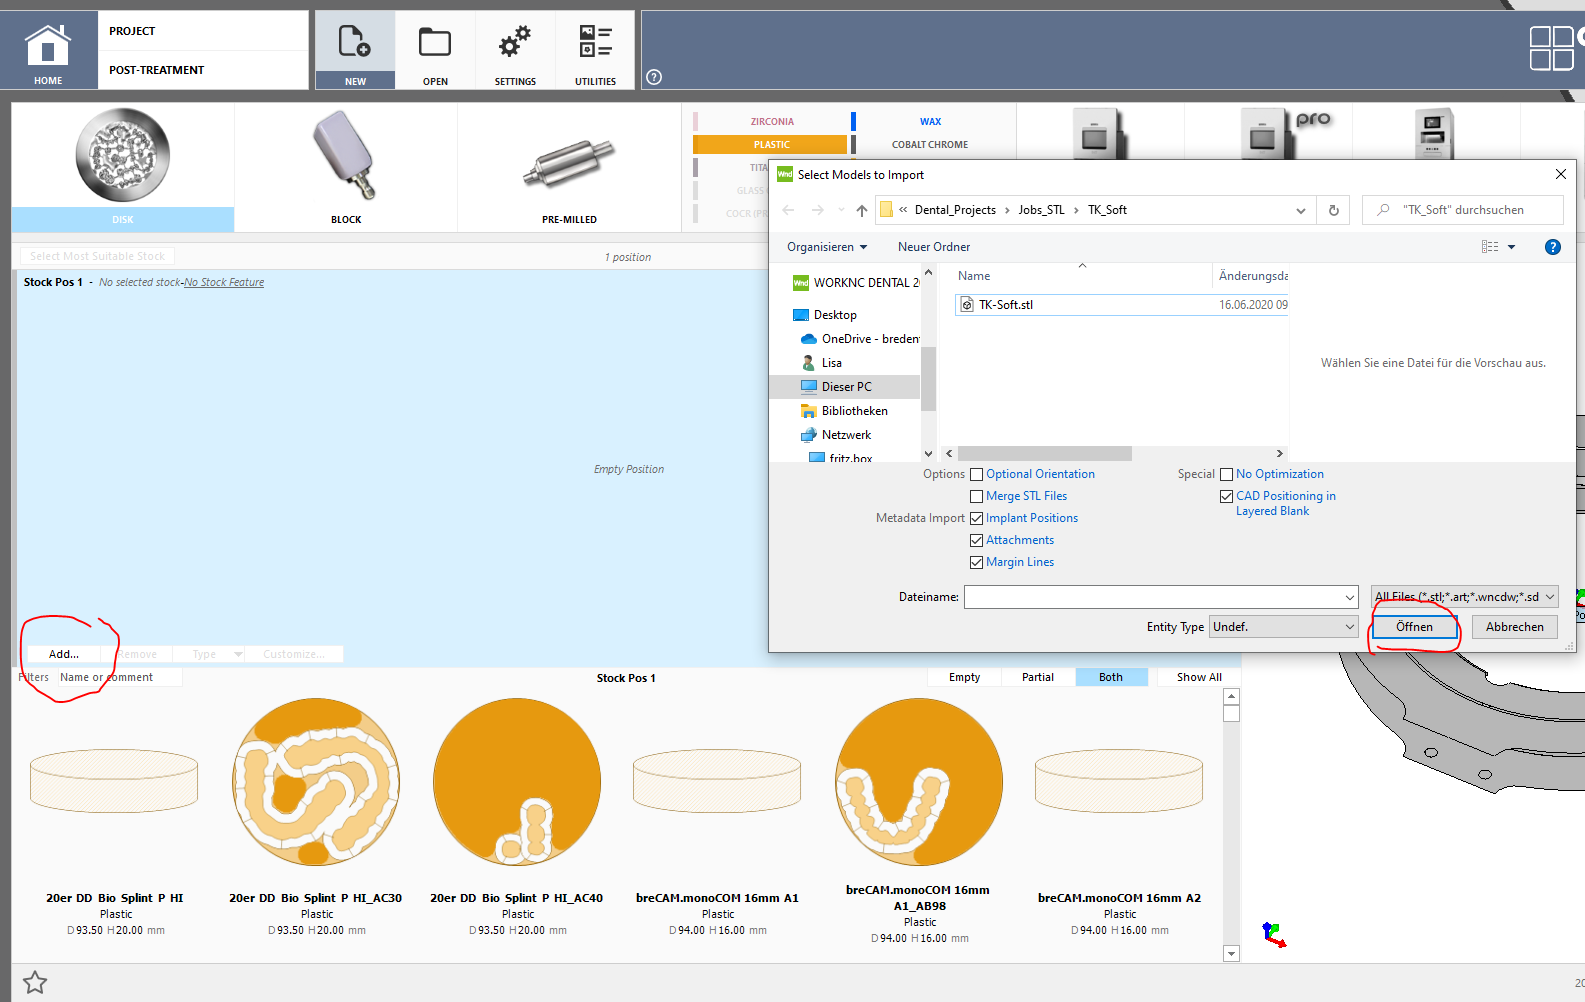The image size is (1585, 1002).
Task: Click Abbrechen to cancel import
Action: [x=1514, y=627]
